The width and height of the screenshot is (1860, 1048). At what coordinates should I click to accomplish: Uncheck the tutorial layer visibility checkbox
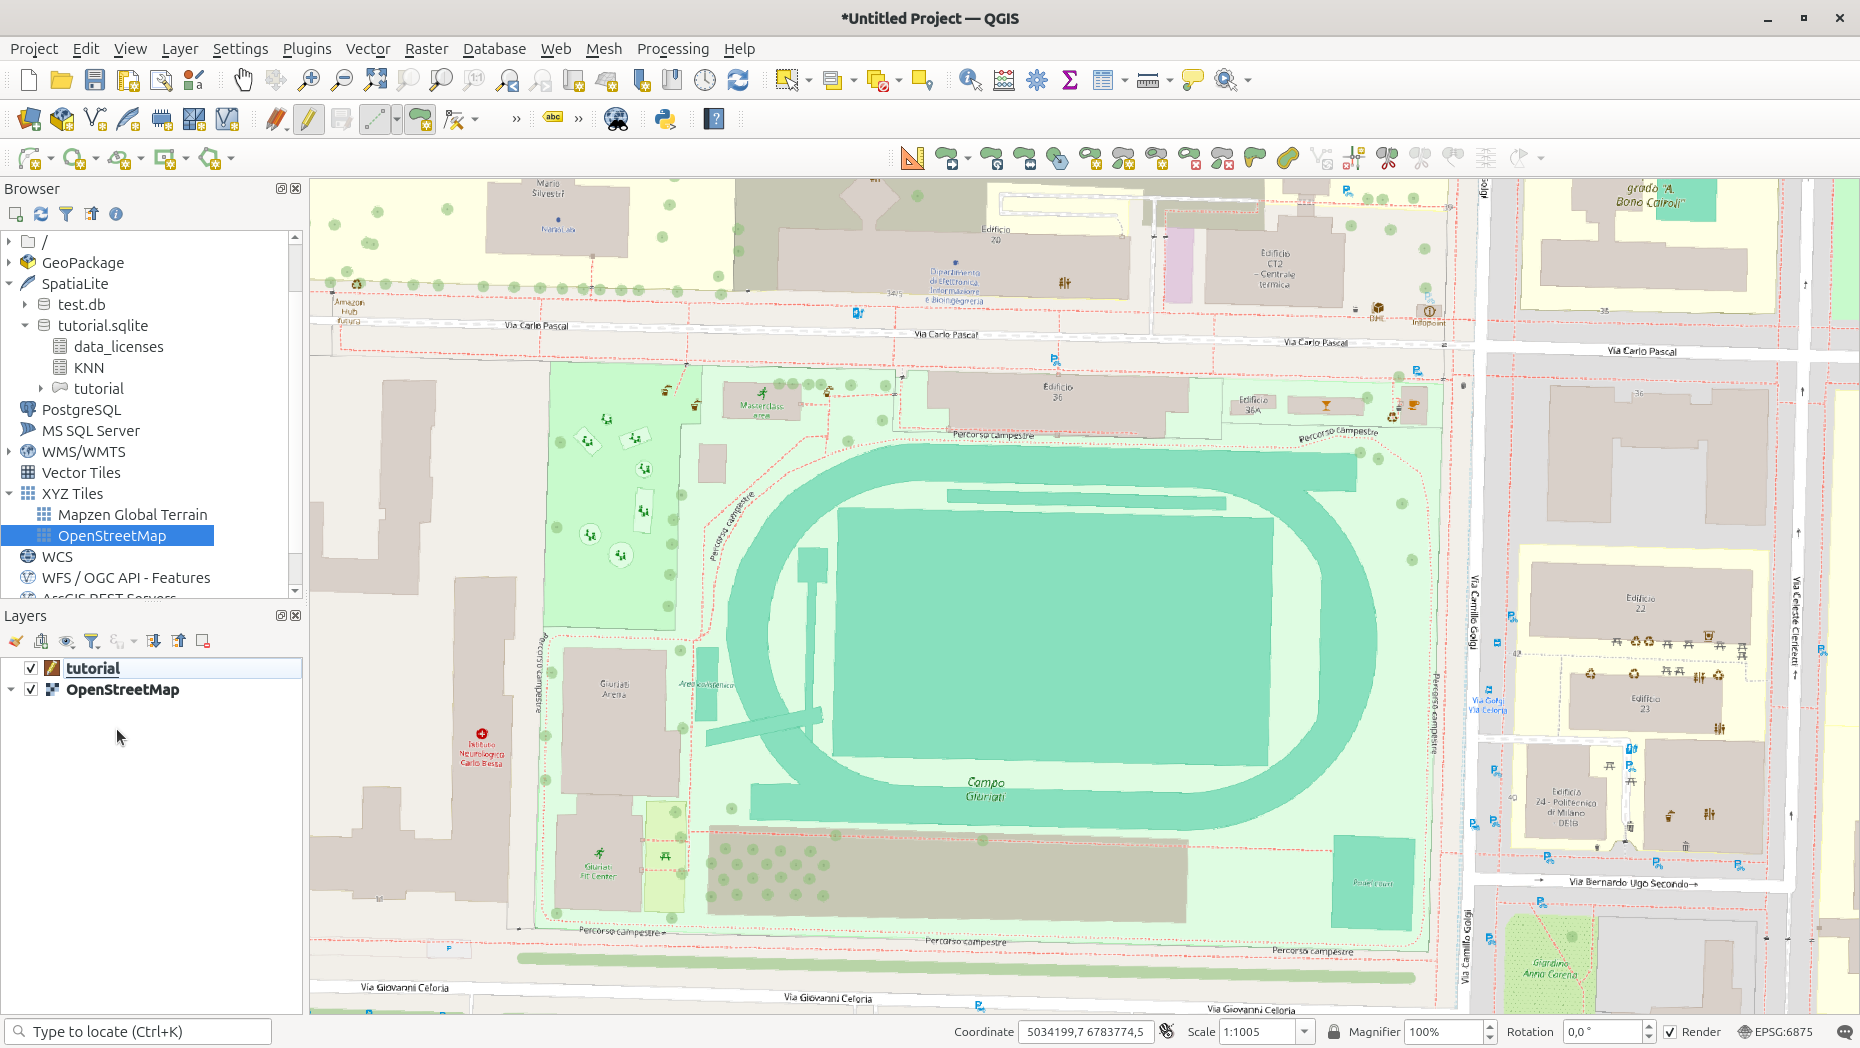click(x=31, y=668)
